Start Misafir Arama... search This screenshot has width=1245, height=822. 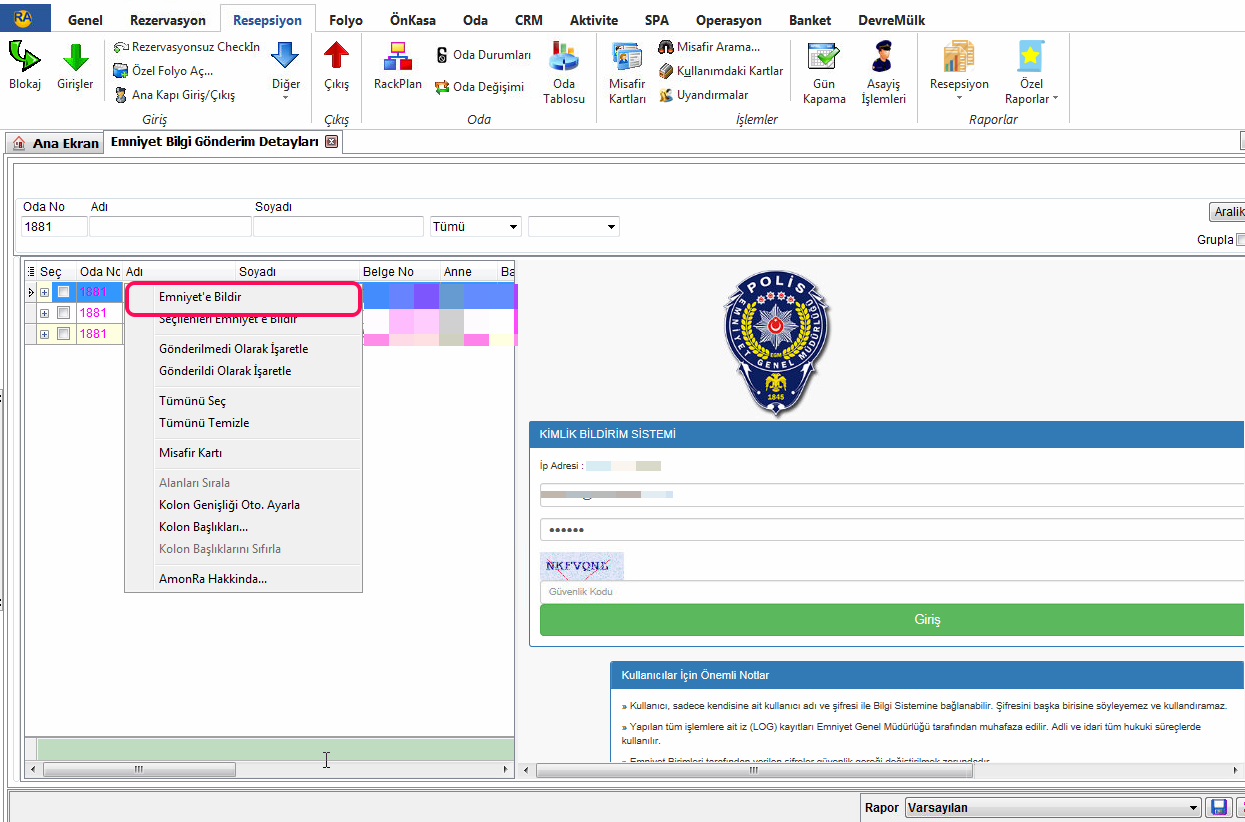click(709, 47)
